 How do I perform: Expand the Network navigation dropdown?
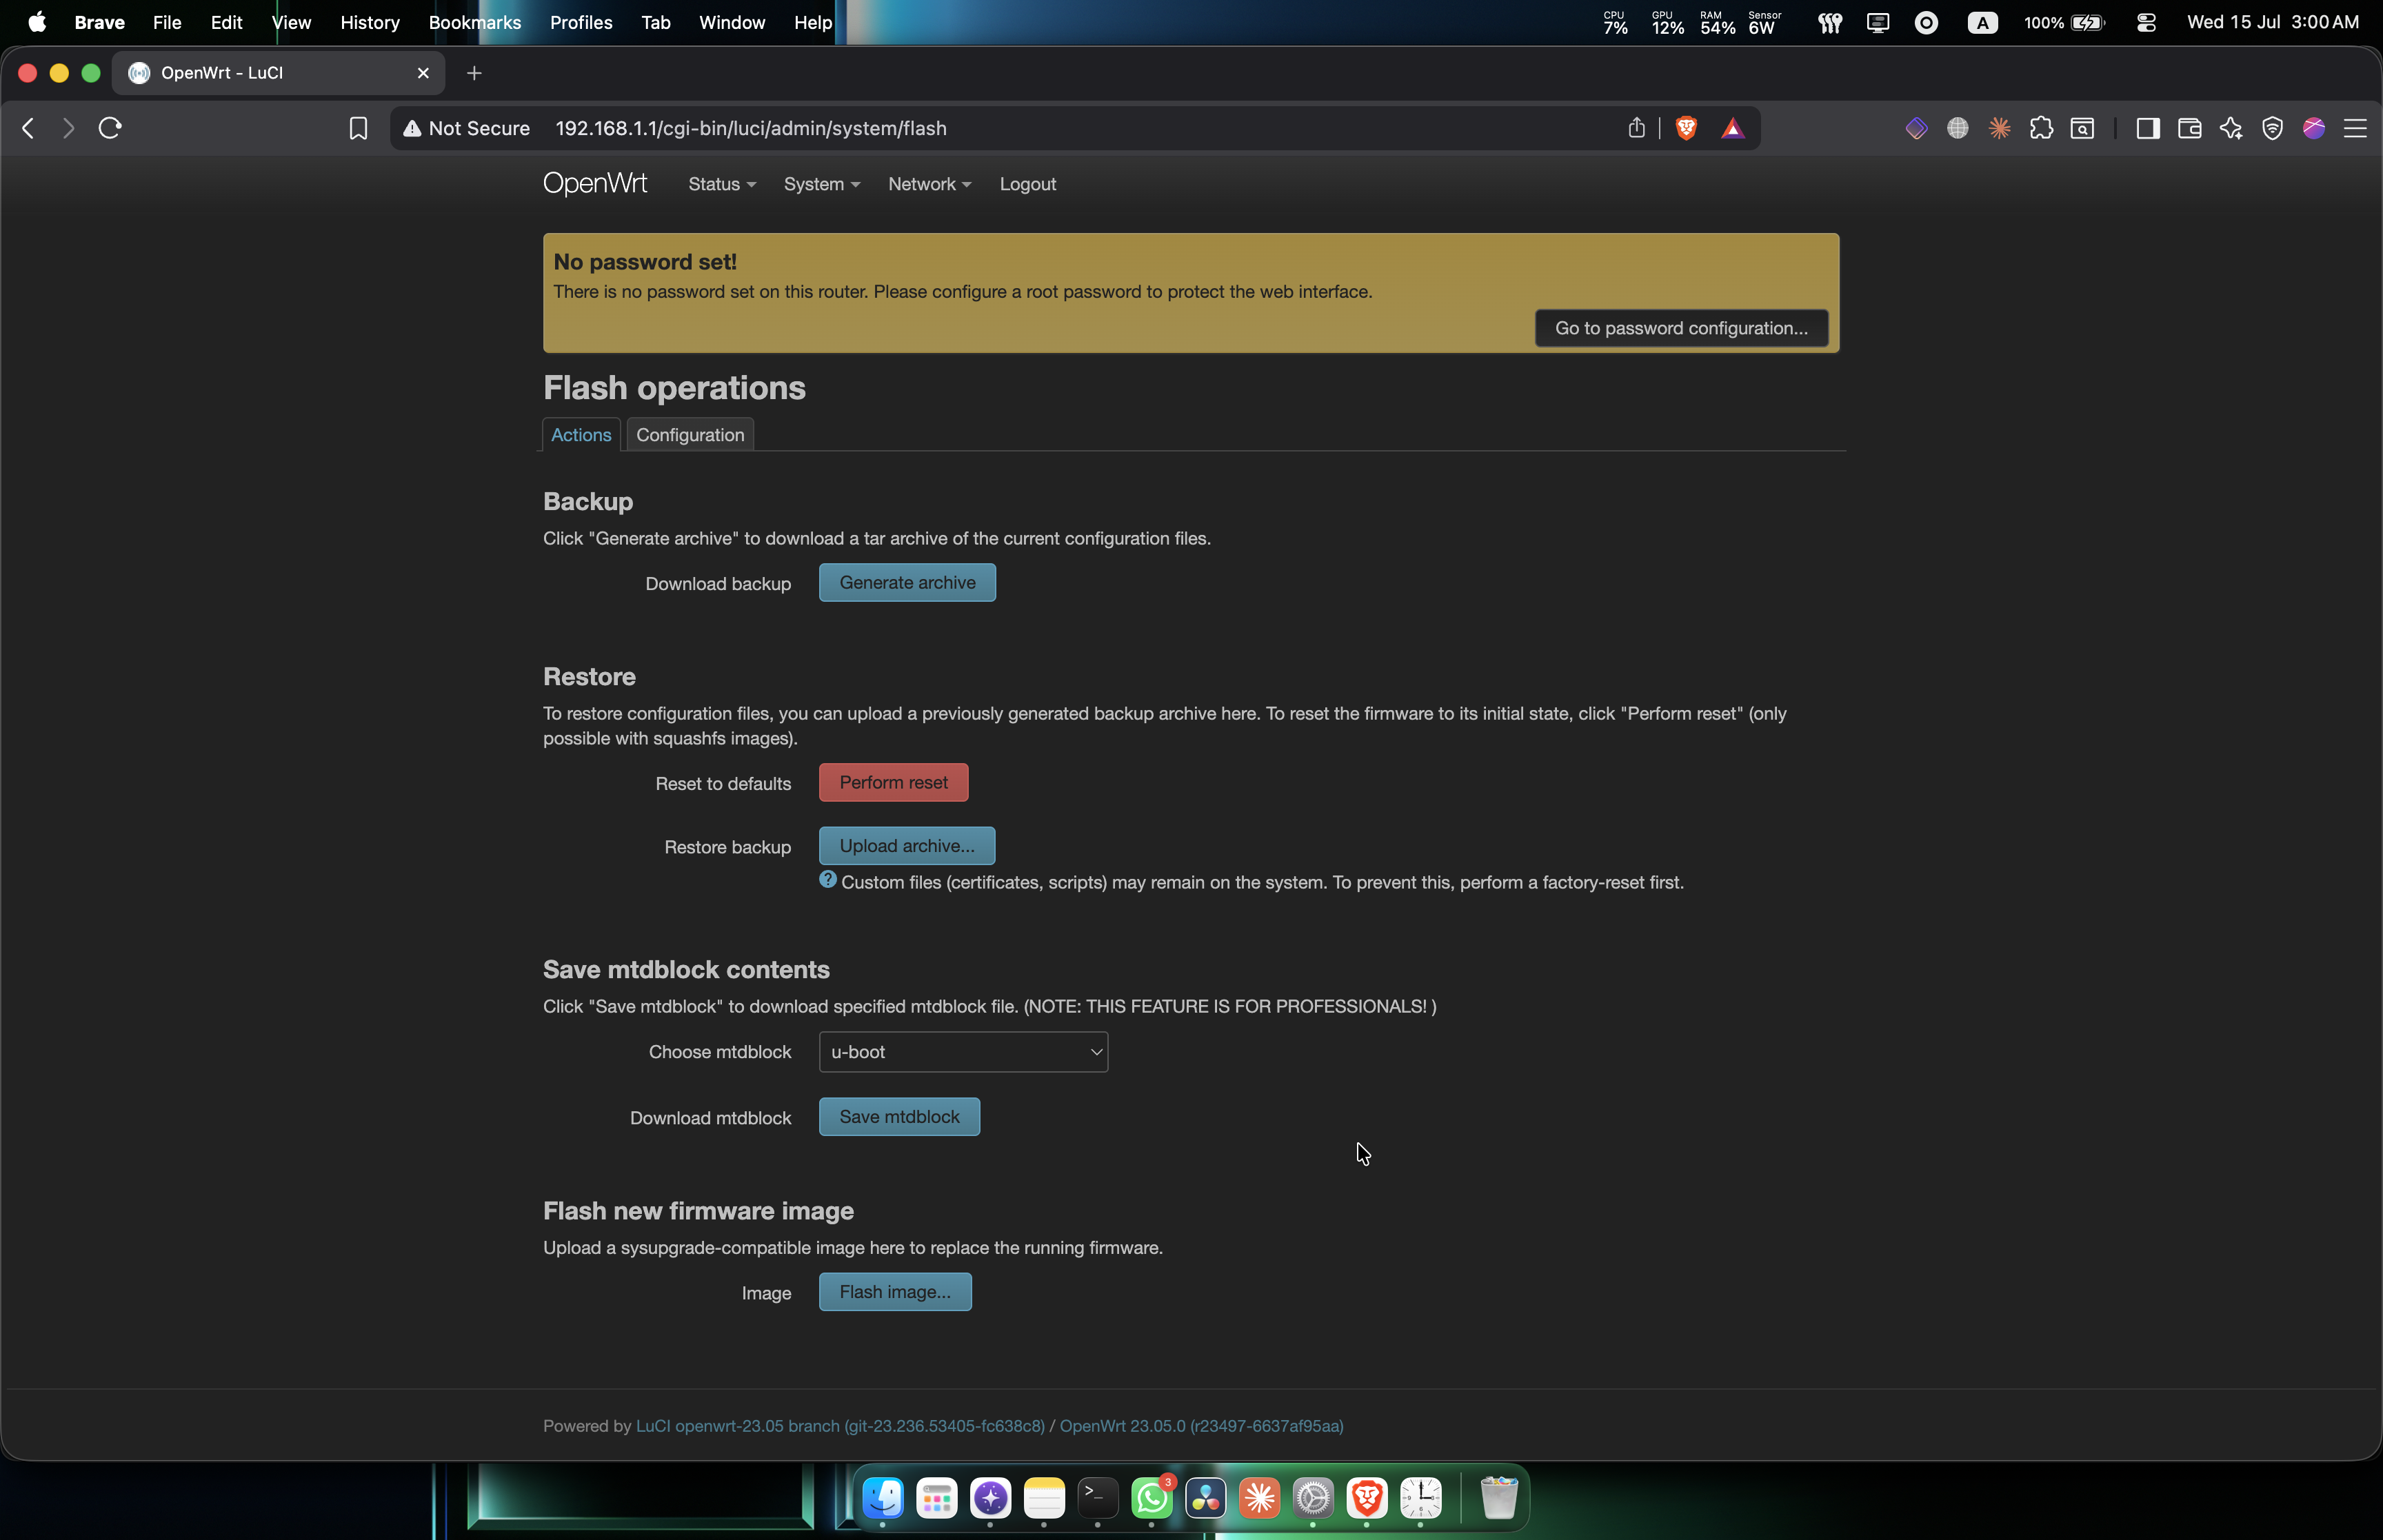(930, 184)
